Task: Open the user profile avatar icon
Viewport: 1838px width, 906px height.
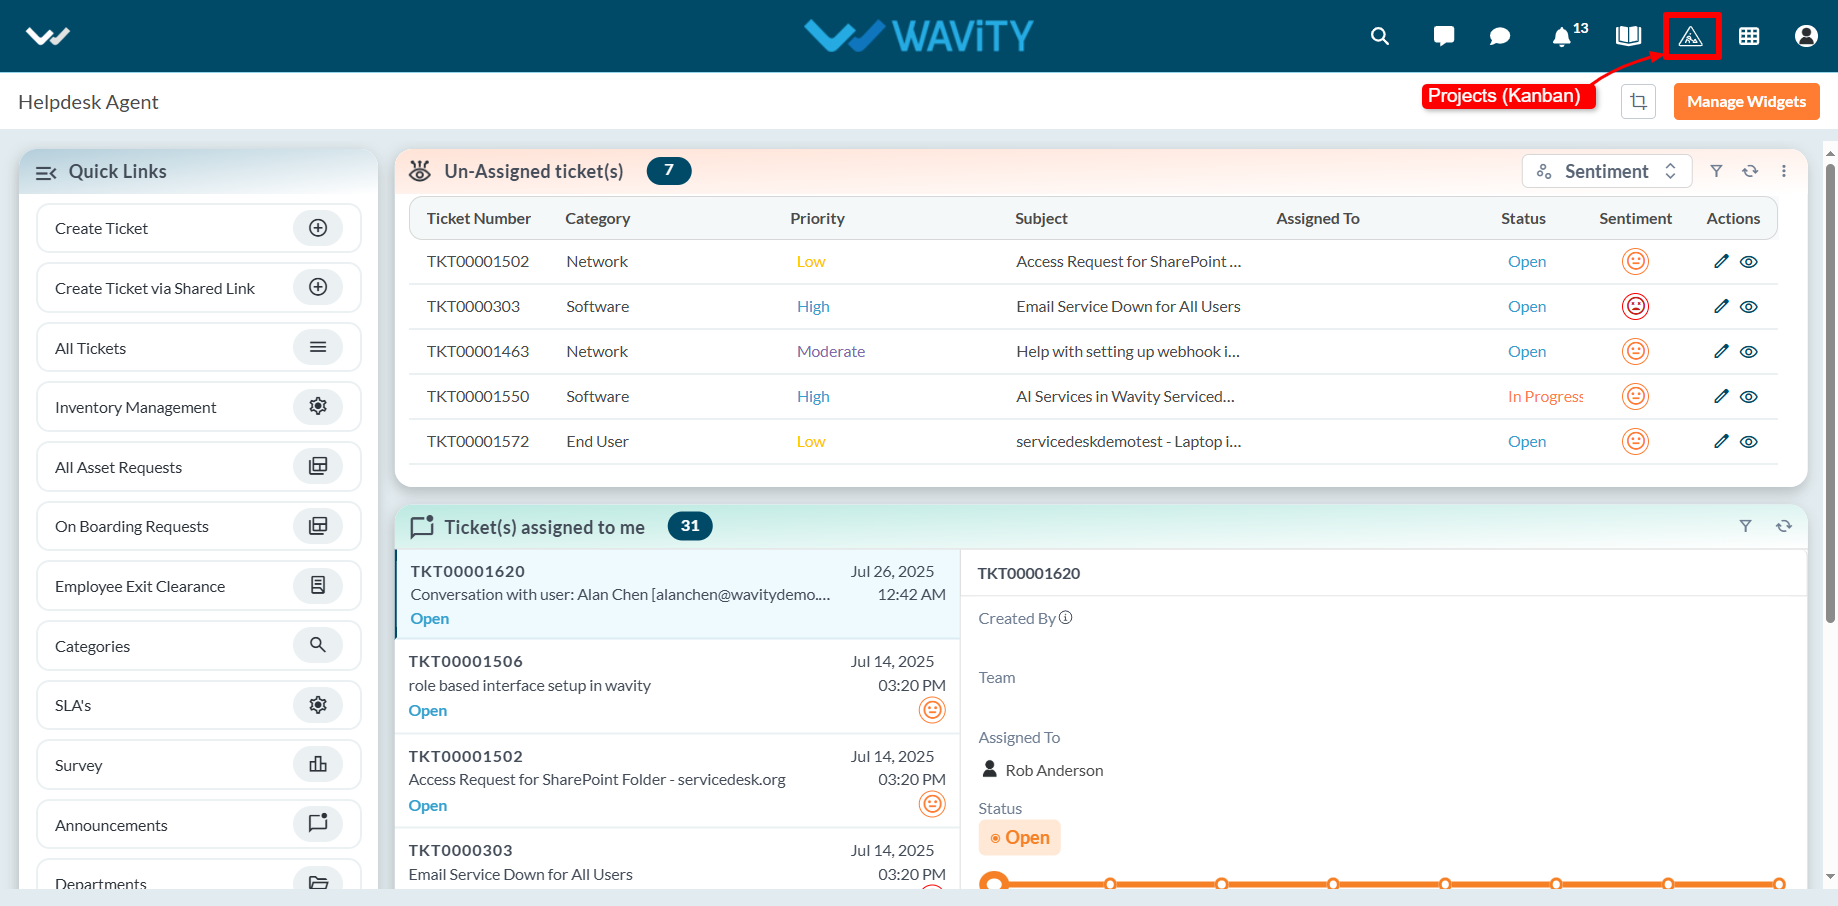Action: (1806, 36)
